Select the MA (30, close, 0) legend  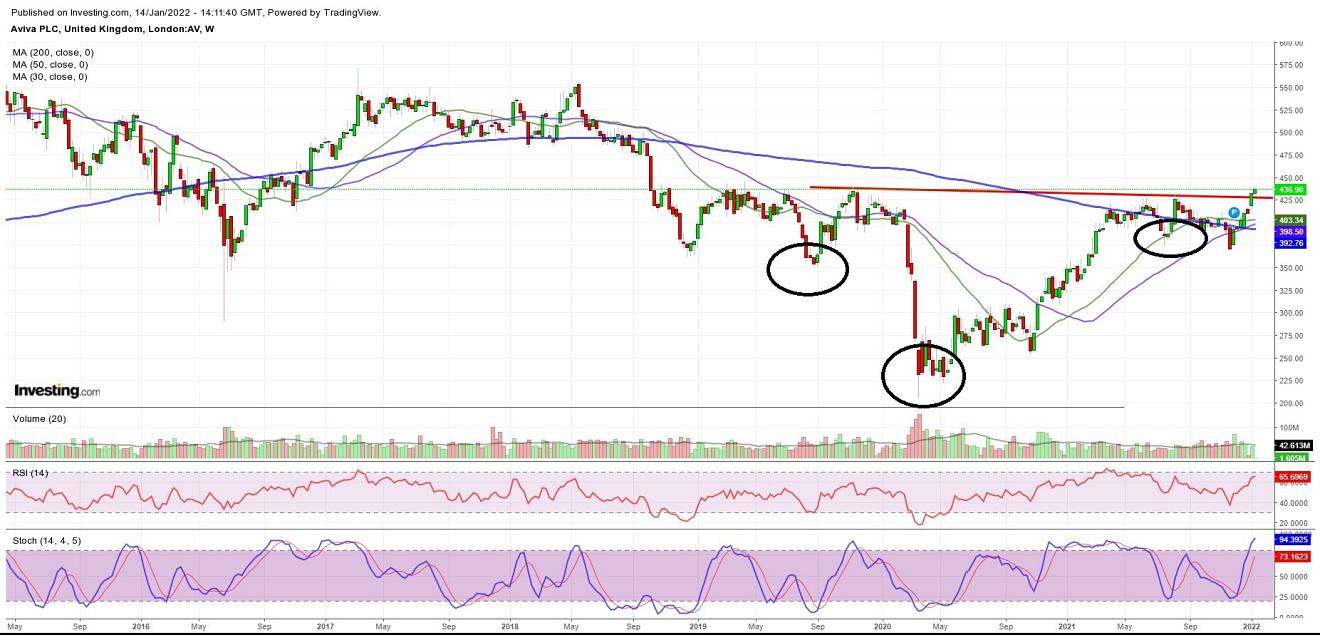click(50, 77)
